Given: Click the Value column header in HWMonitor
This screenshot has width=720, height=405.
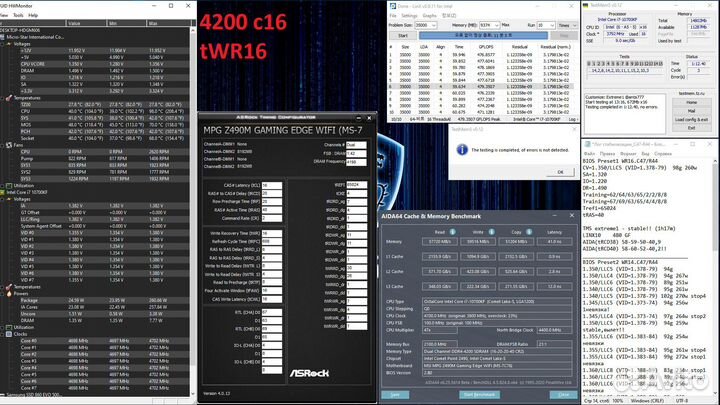Looking at the screenshot, I should coord(86,23).
